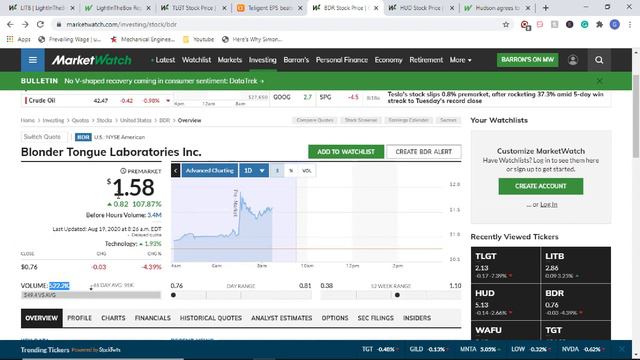This screenshot has width=640, height=360.
Task: Switch chart to dollar price mode
Action: (277, 171)
